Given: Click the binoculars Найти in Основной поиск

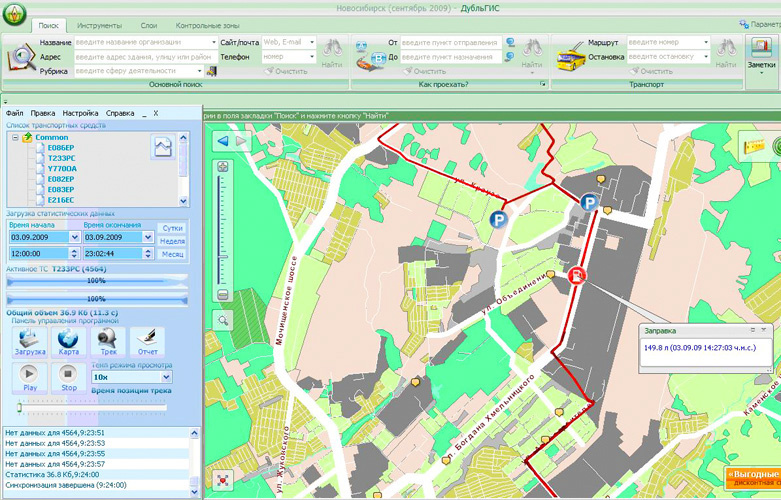Looking at the screenshot, I should [332, 54].
